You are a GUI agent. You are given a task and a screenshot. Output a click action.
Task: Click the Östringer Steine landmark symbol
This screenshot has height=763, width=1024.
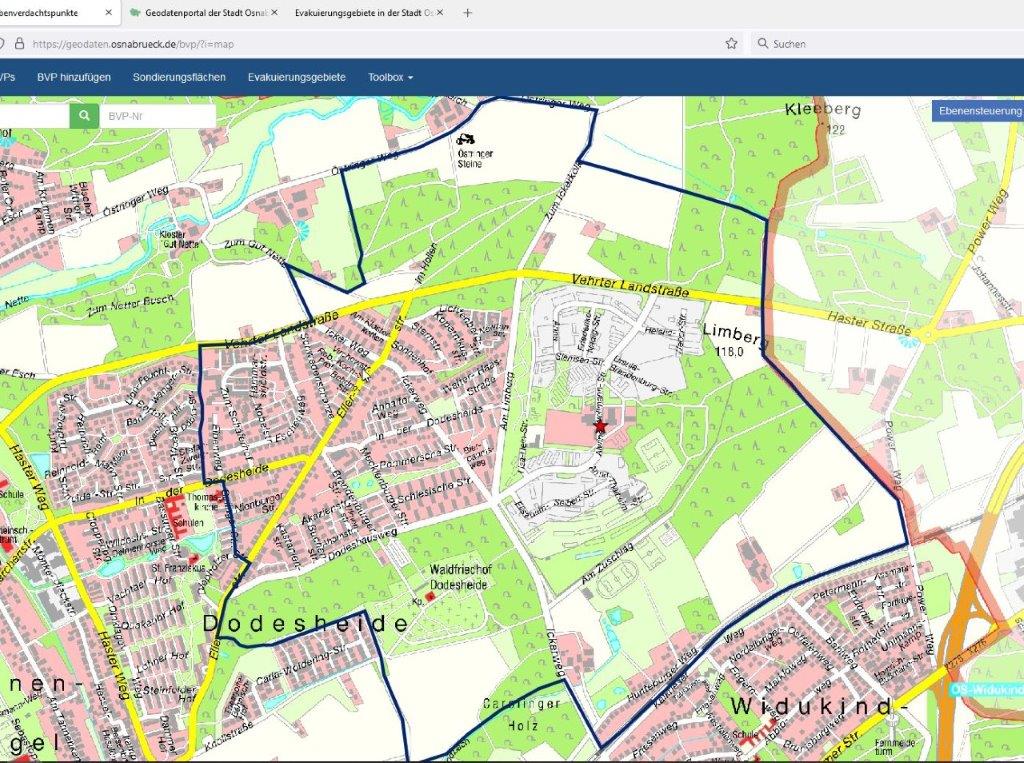coord(466,138)
